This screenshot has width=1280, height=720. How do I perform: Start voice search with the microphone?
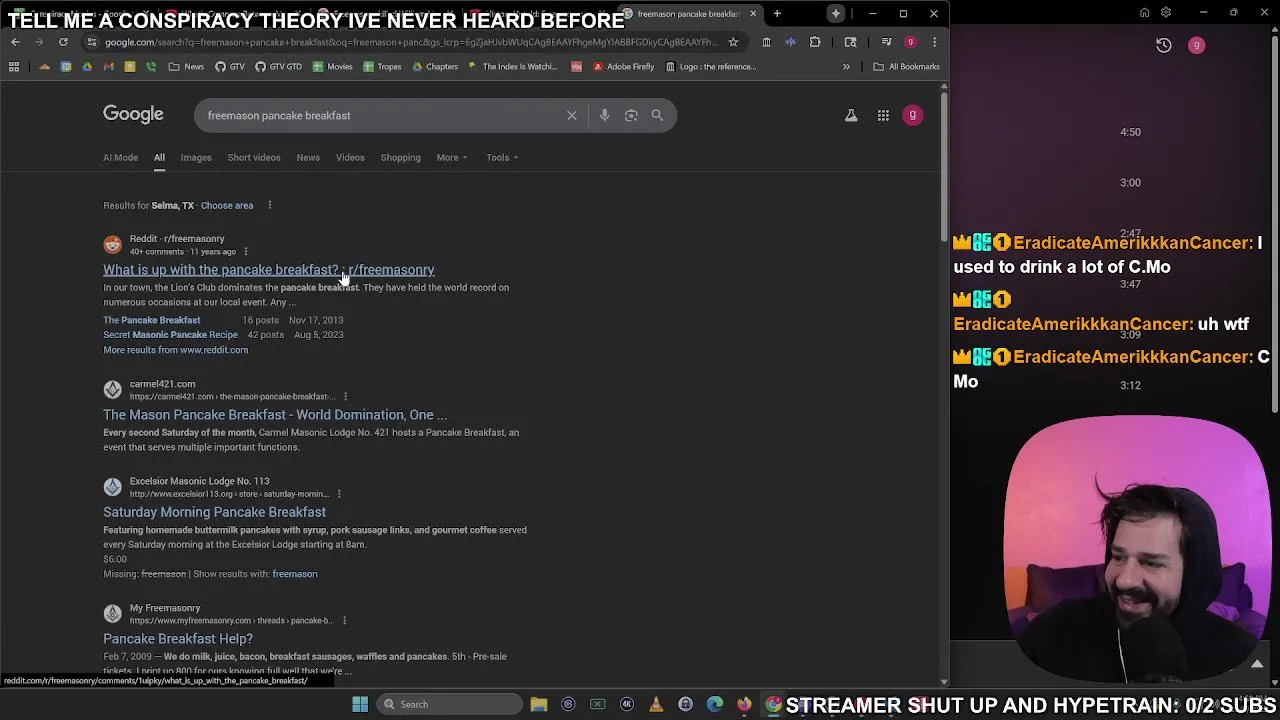[604, 115]
